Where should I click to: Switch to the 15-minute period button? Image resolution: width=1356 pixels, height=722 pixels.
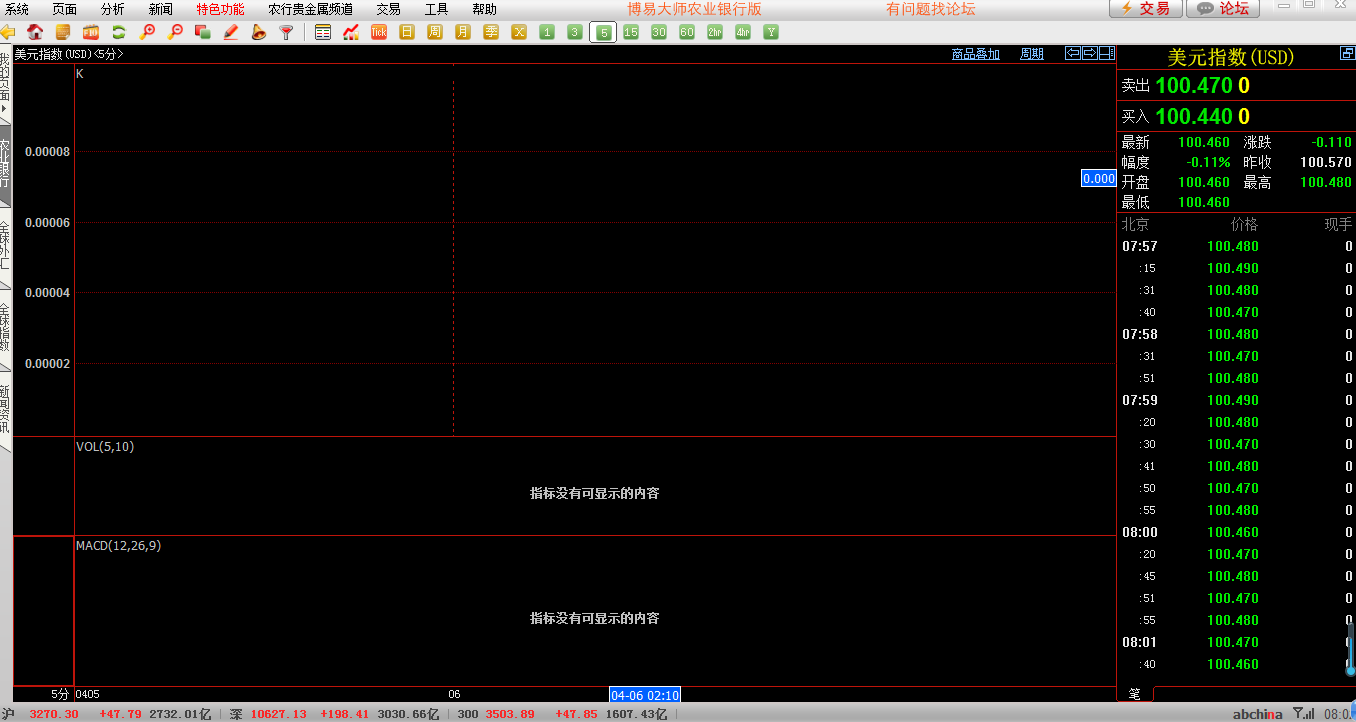point(630,32)
